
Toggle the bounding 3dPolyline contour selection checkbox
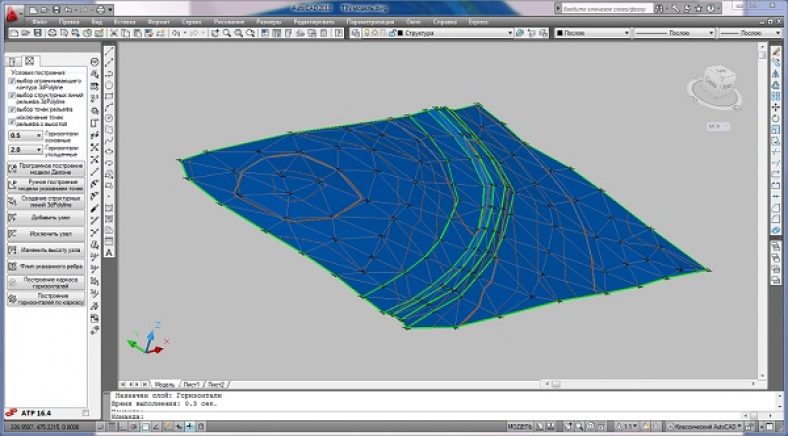click(x=12, y=82)
